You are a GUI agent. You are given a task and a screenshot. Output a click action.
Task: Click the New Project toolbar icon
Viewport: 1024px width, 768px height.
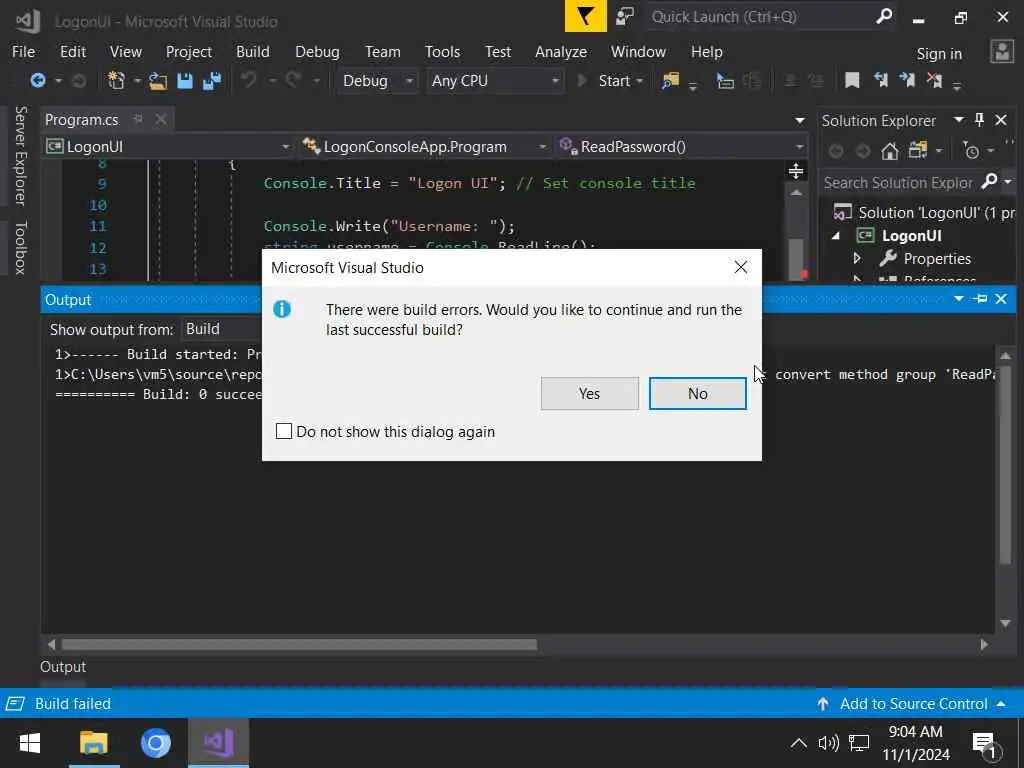click(x=116, y=80)
